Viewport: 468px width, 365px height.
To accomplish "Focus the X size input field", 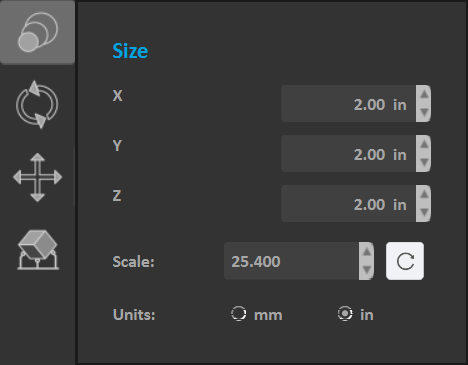I will pyautogui.click(x=348, y=104).
